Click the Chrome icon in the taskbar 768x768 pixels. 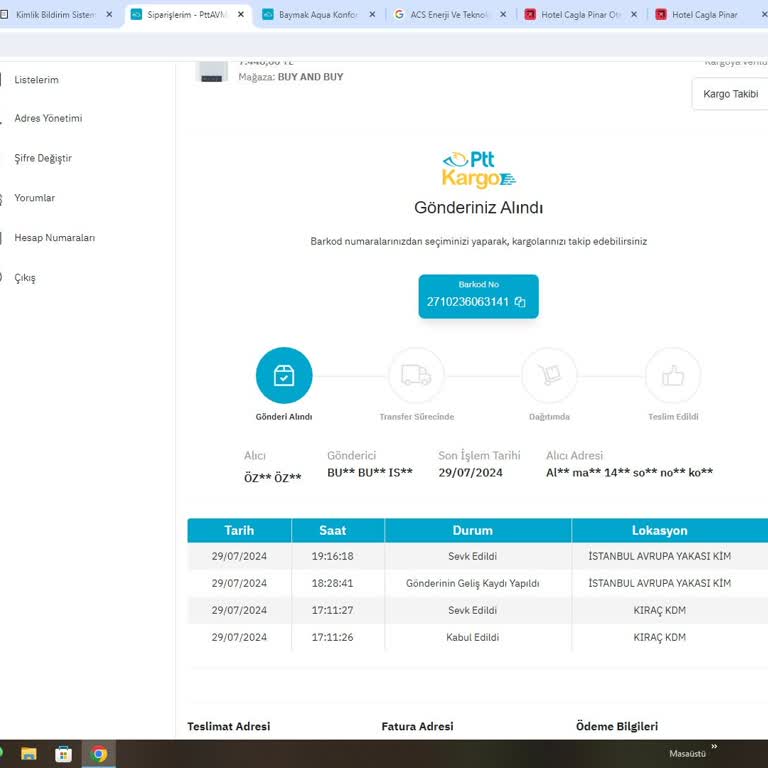click(x=98, y=754)
